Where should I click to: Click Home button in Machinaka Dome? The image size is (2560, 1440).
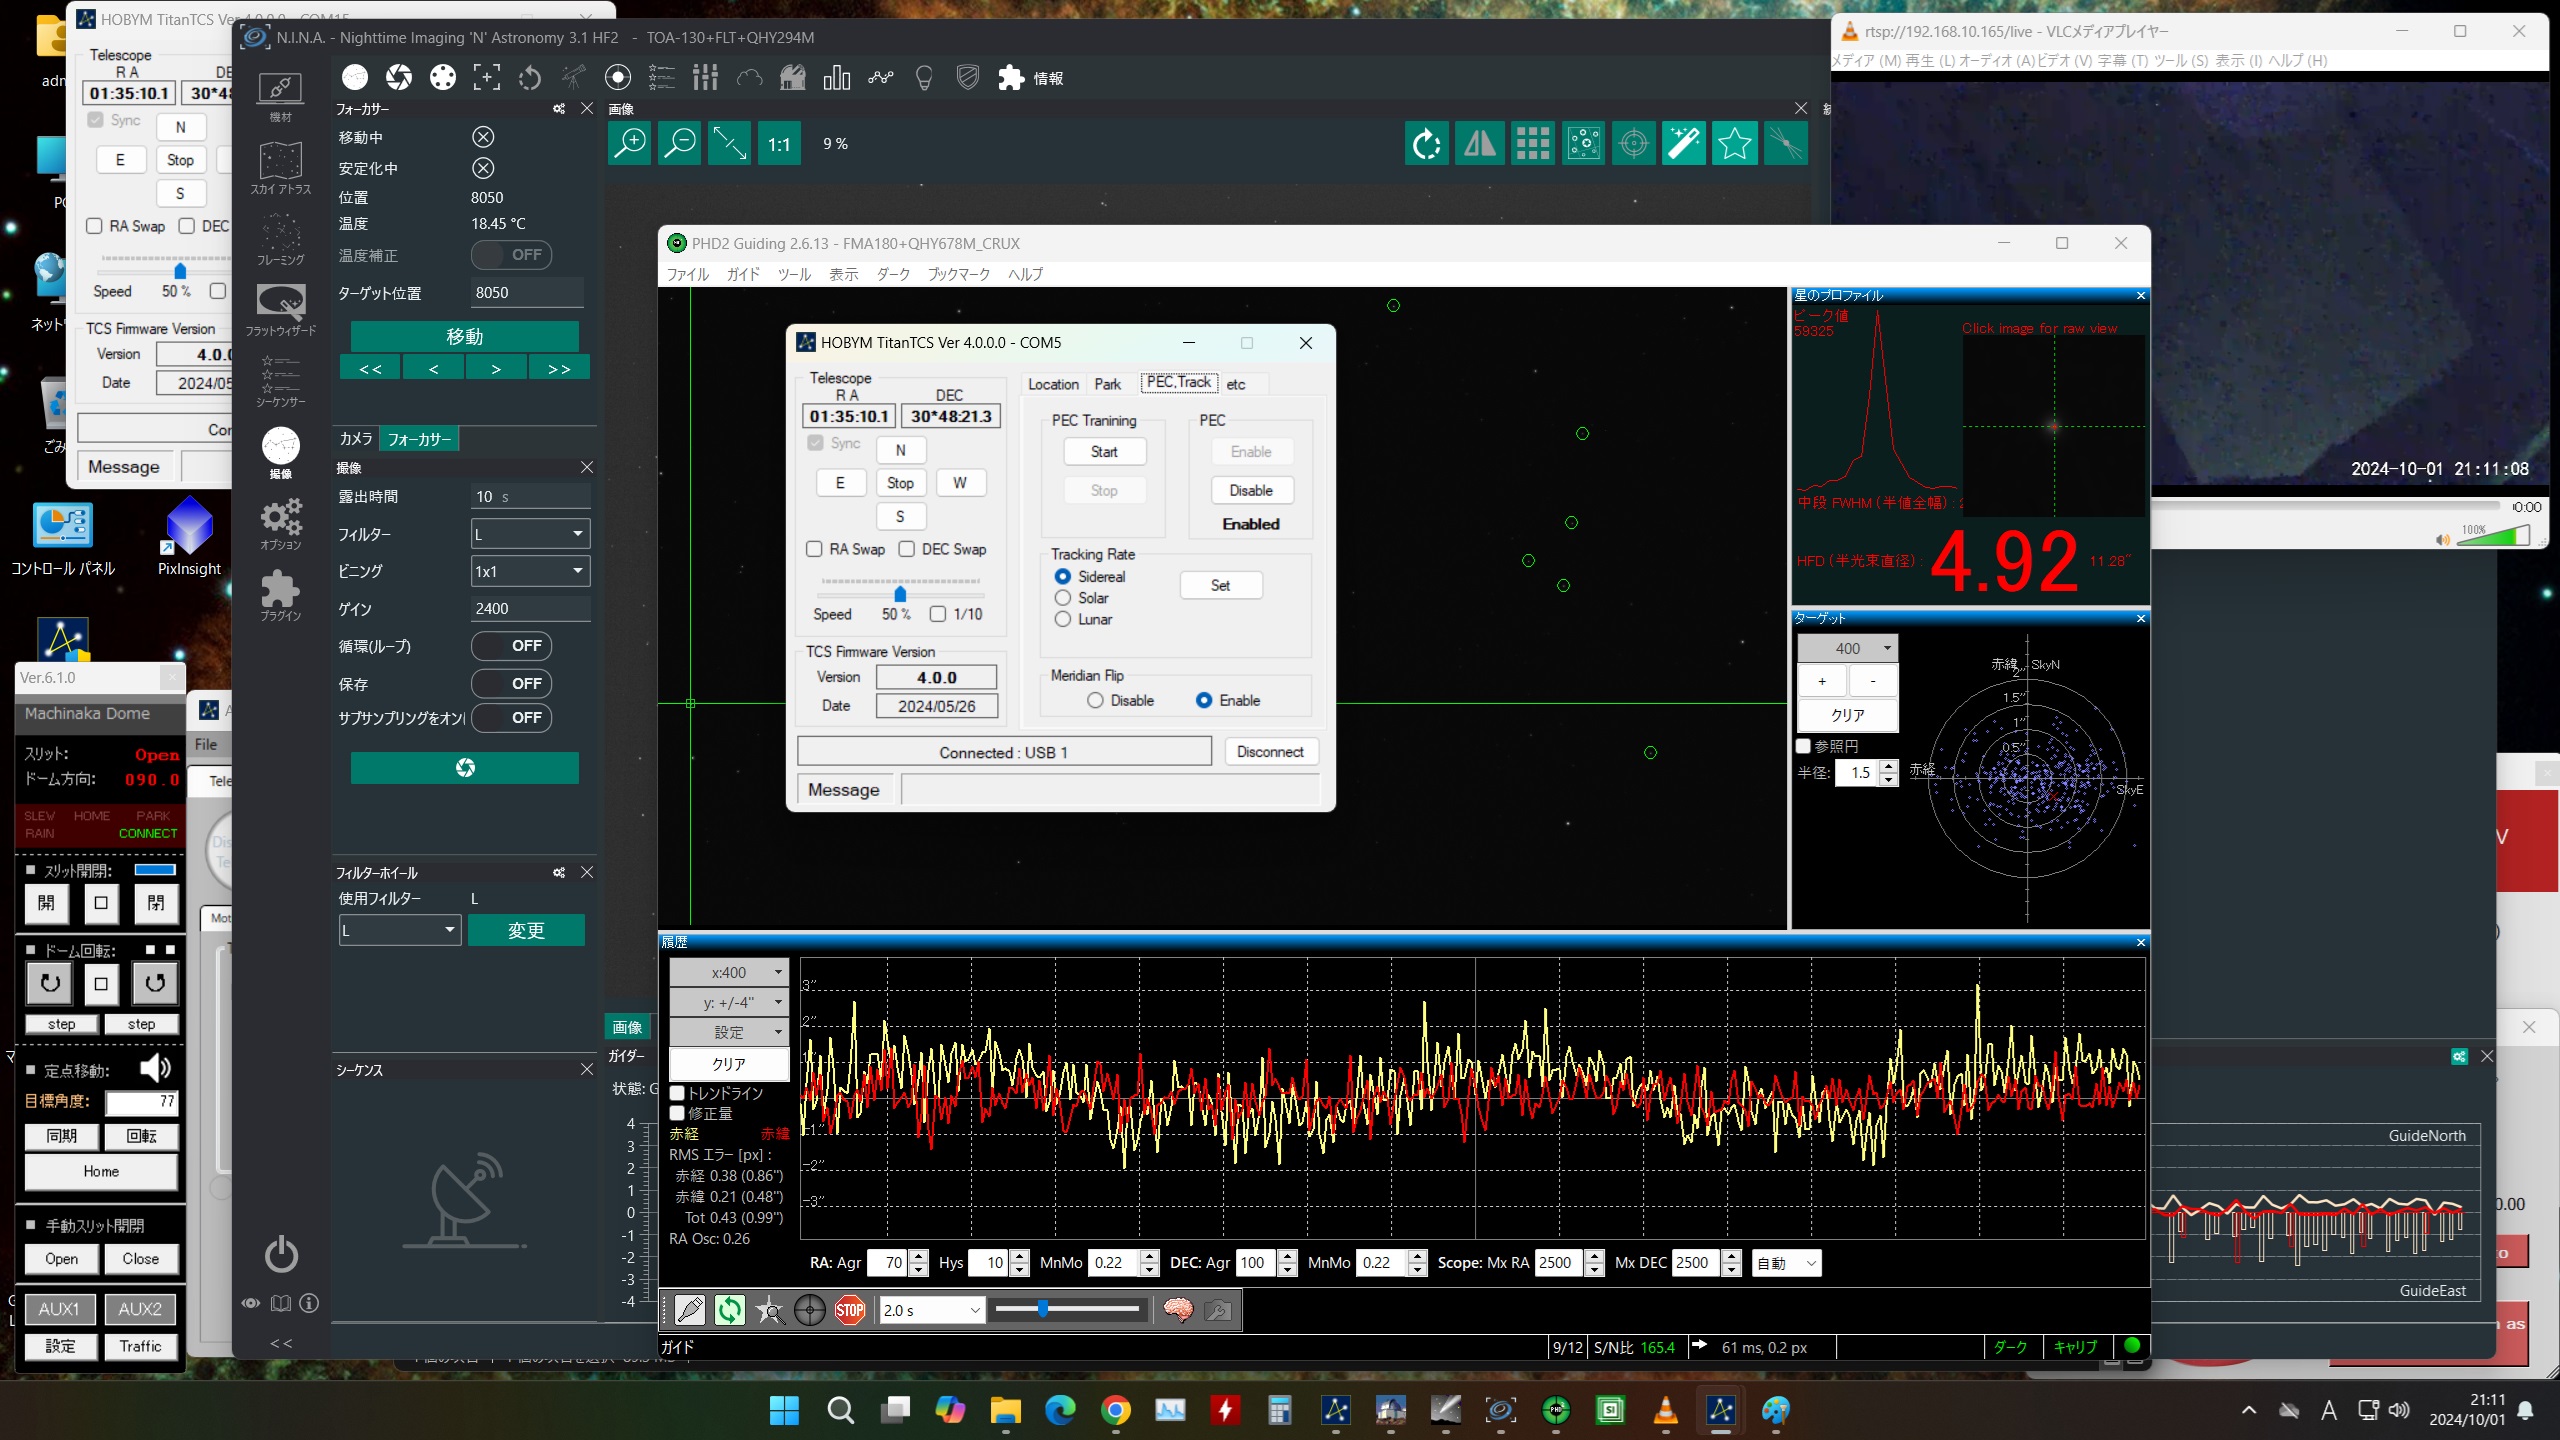(x=101, y=1171)
